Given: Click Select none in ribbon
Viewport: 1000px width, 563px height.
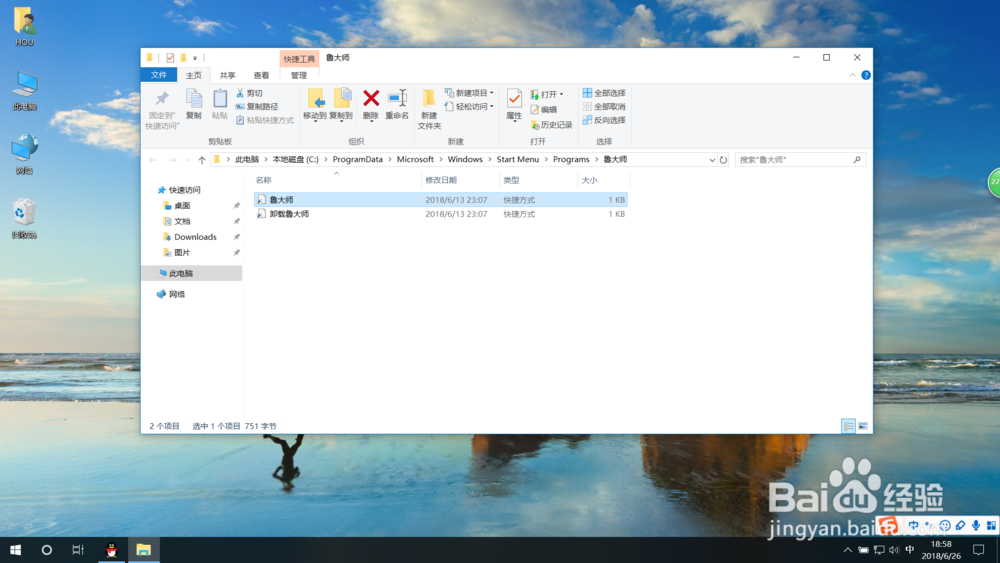Looking at the screenshot, I should pos(604,106).
